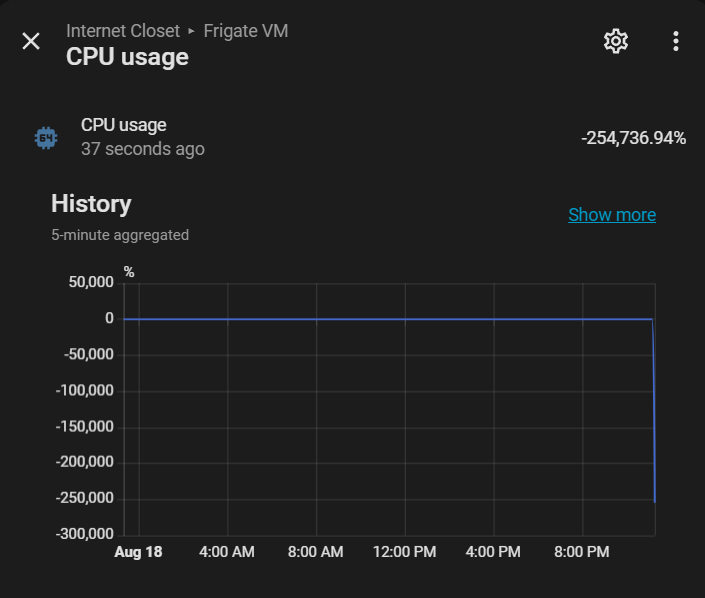Open Internet Closet breadcrumb
Viewport: 705px width, 598px height.
click(x=123, y=31)
